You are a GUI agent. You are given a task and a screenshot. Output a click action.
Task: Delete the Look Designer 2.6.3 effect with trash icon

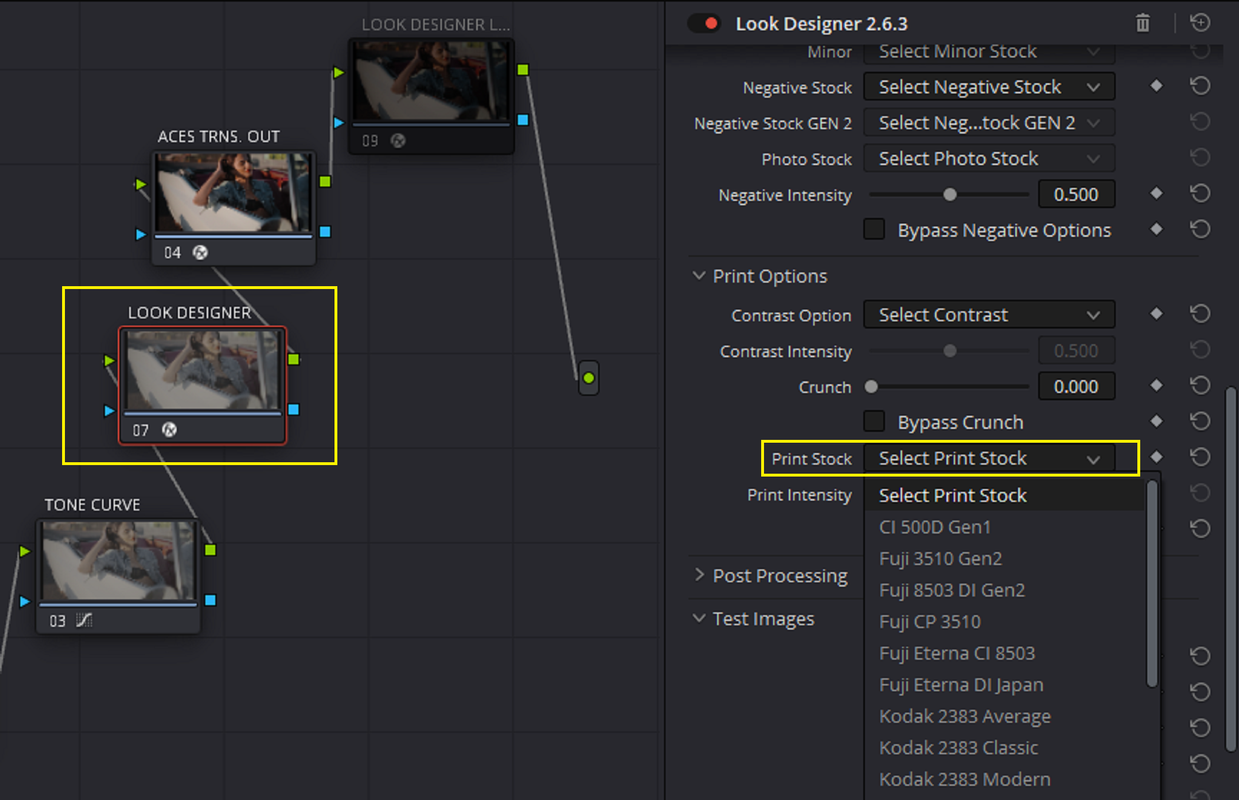(1143, 23)
